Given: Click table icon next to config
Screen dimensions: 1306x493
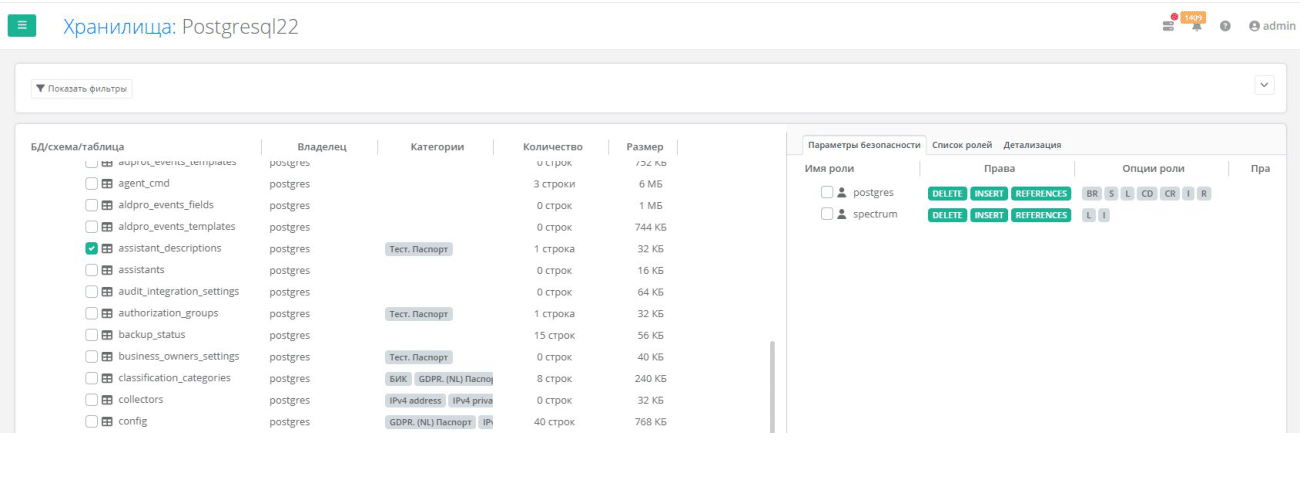Looking at the screenshot, I should point(107,421).
